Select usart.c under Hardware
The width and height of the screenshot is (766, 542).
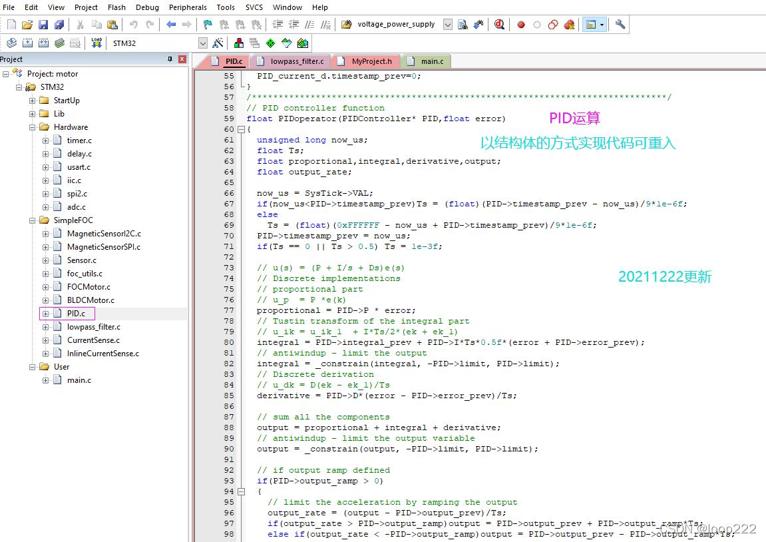79,167
